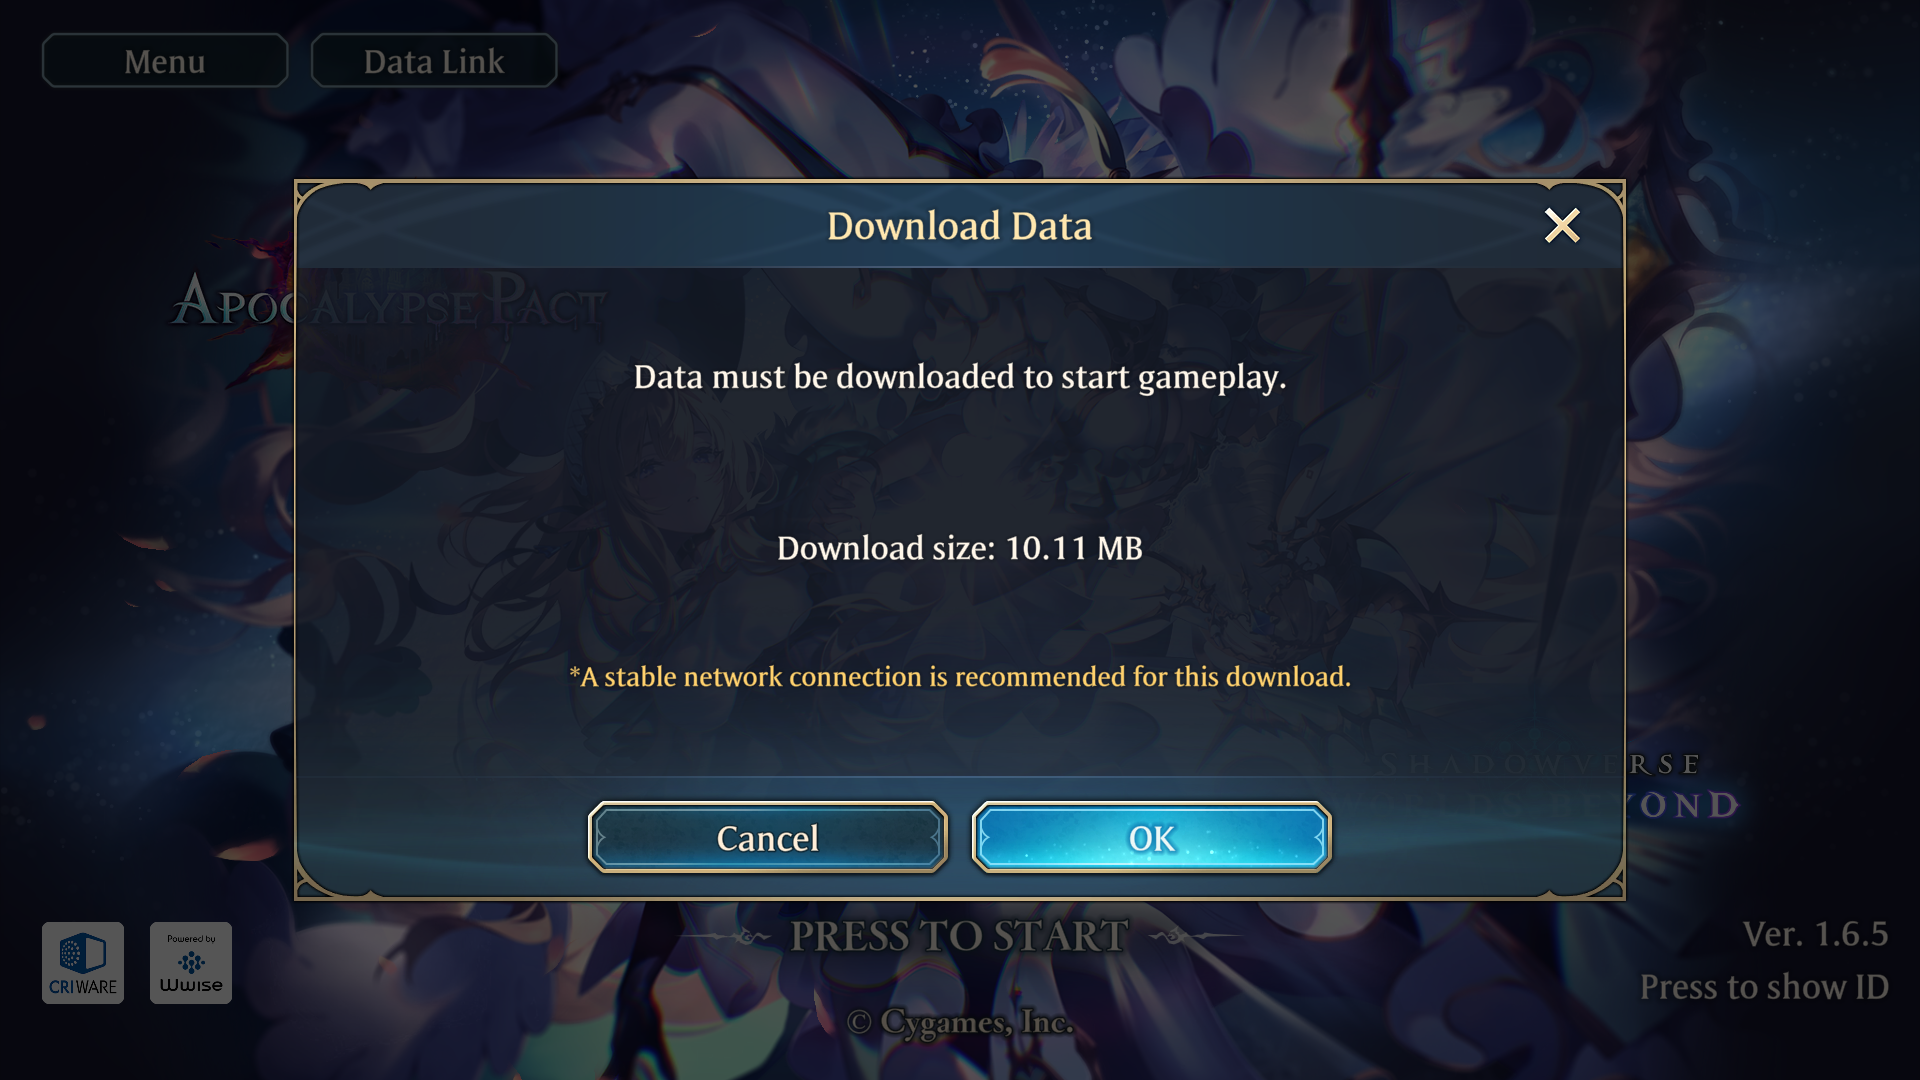This screenshot has width=1920, height=1080.
Task: Open the Menu button
Action: (x=165, y=61)
